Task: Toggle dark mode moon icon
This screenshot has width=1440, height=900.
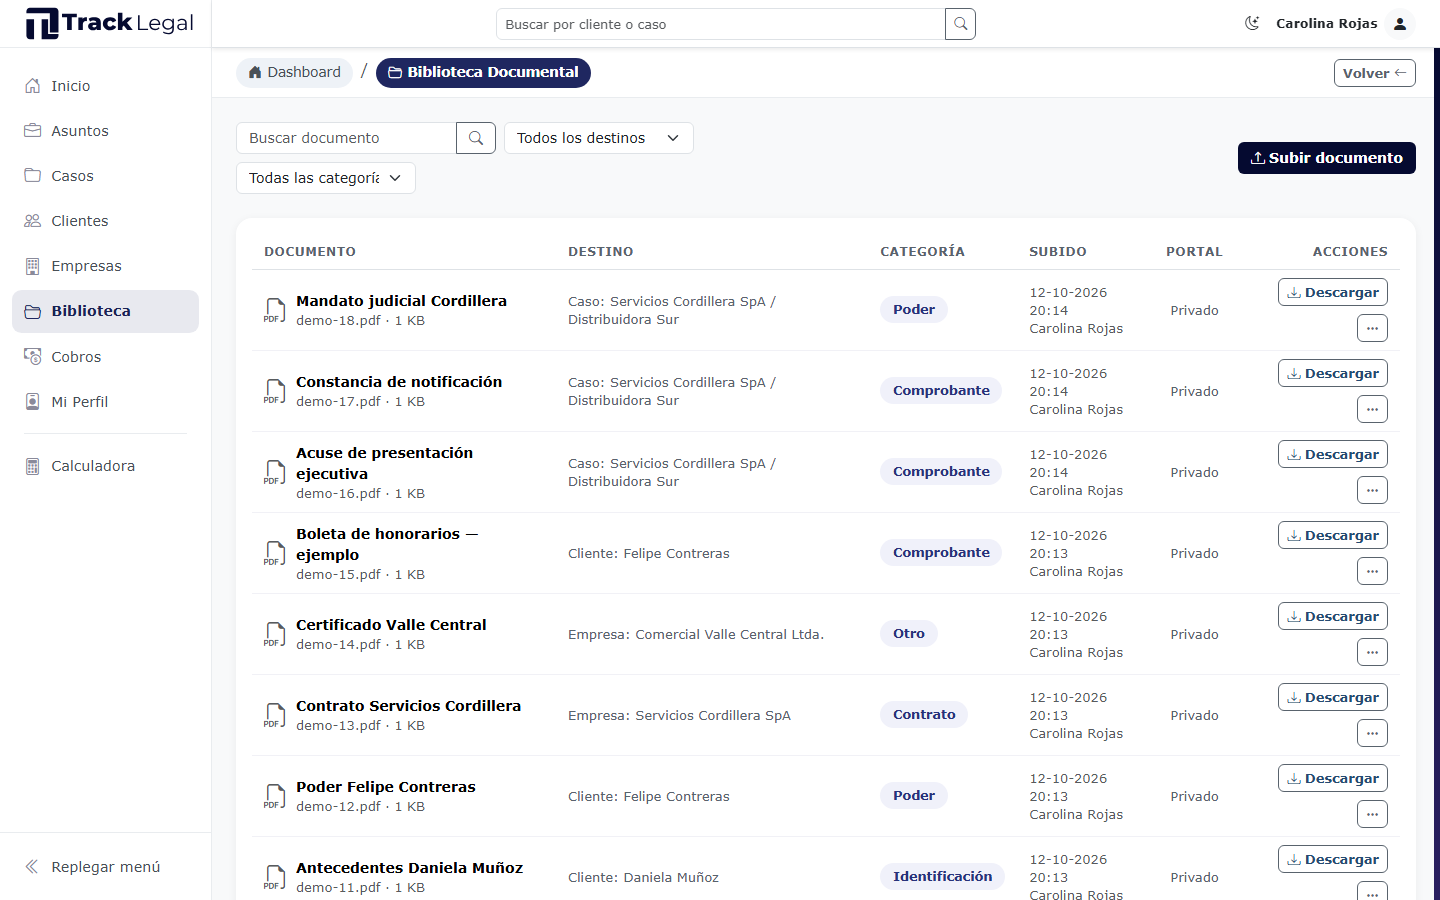Action: click(x=1252, y=23)
